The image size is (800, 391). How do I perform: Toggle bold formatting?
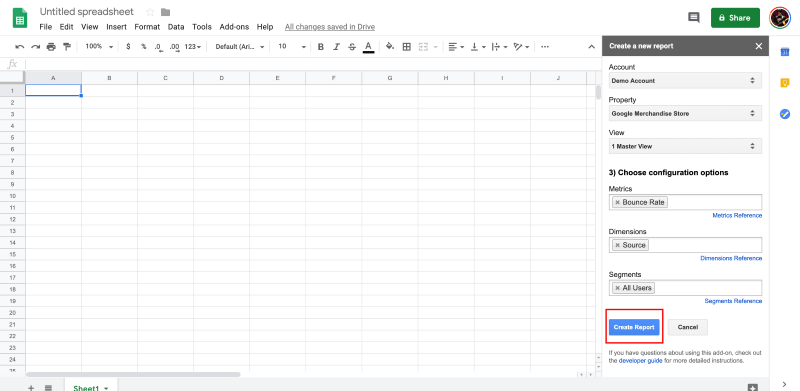point(320,46)
